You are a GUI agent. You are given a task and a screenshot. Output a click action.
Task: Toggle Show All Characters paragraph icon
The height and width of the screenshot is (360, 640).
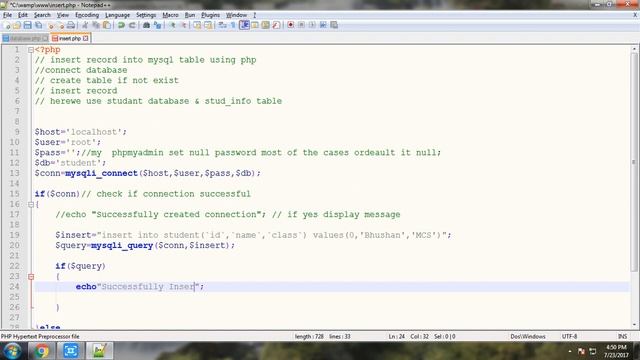coord(233,25)
